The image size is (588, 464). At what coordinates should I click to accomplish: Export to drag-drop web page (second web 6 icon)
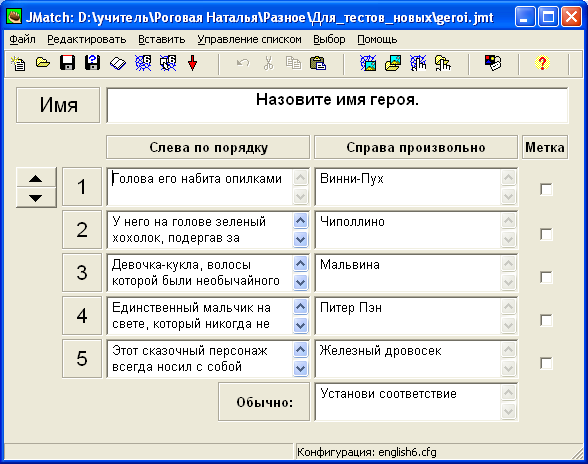click(168, 63)
